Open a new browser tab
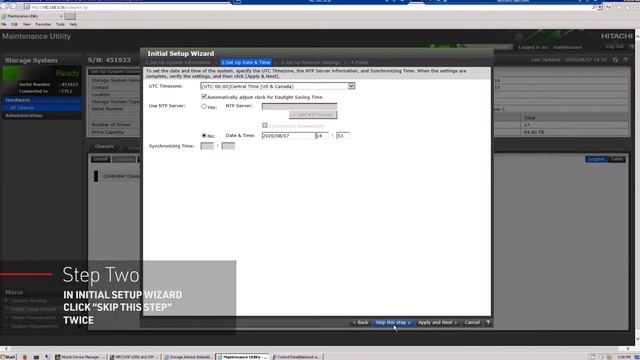Viewport: 640px width, 360px height. pyautogui.click(x=70, y=16)
